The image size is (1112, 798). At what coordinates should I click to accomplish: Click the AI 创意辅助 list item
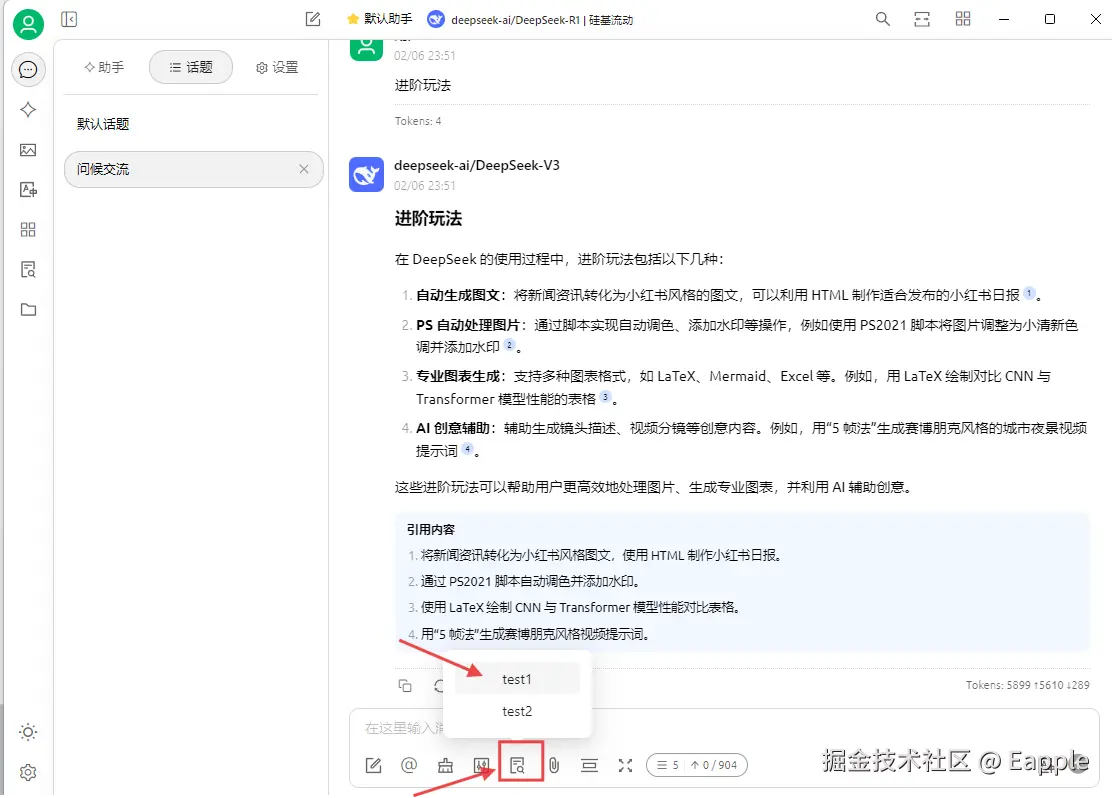[x=751, y=439]
